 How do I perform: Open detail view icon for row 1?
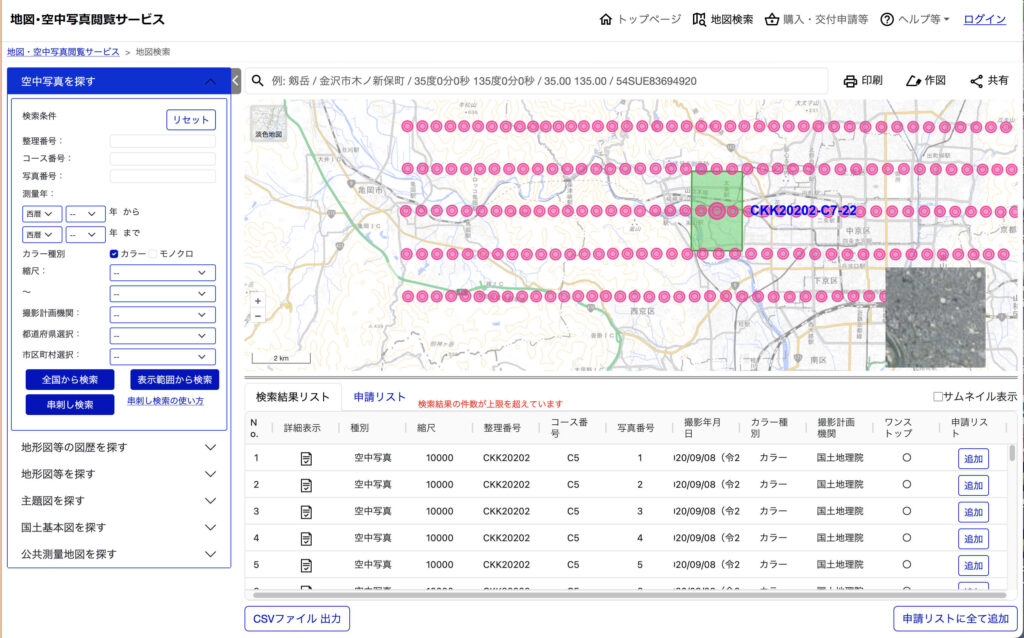point(306,458)
